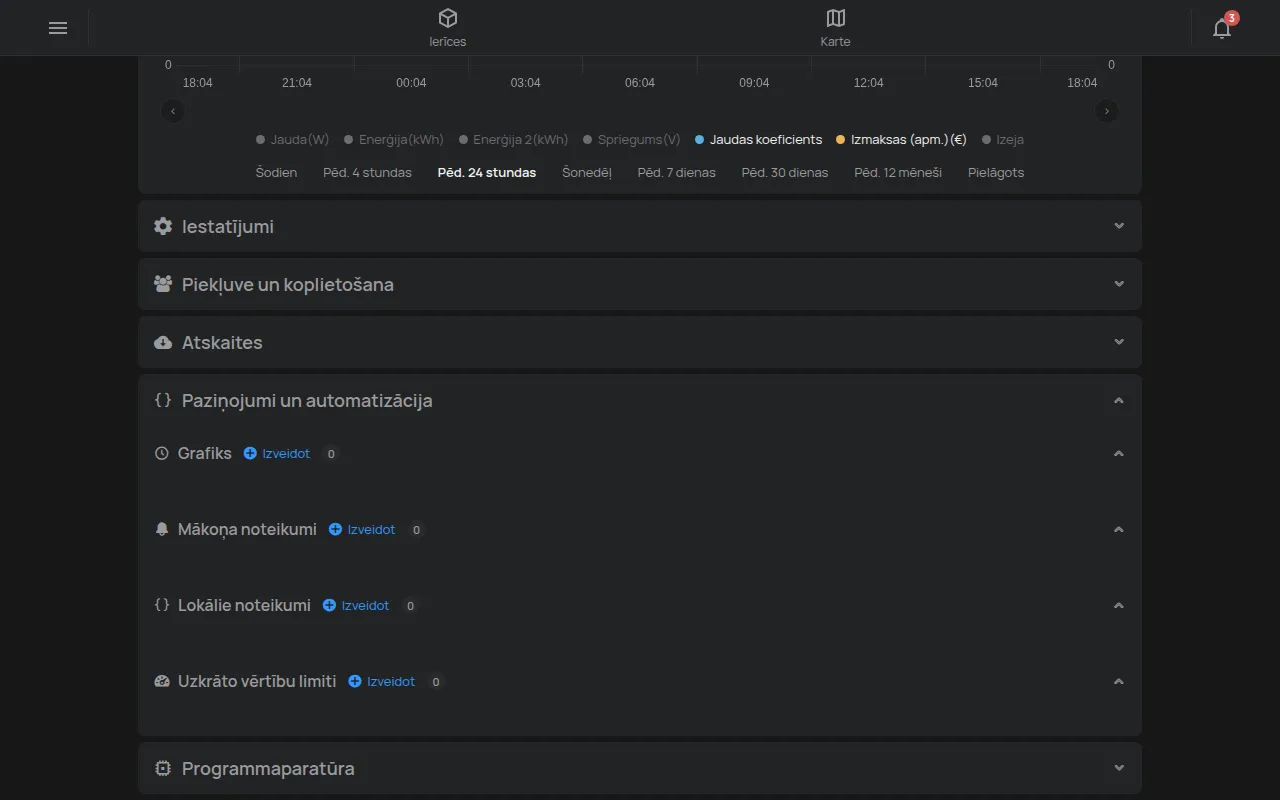Select Pēd. 30 dienas range
Image resolution: width=1280 pixels, height=800 pixels.
click(785, 172)
